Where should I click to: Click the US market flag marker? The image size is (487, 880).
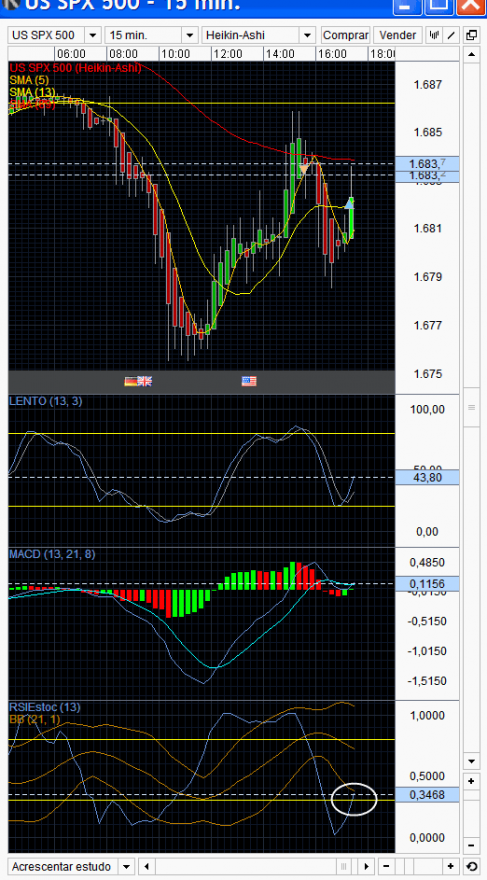click(x=249, y=381)
